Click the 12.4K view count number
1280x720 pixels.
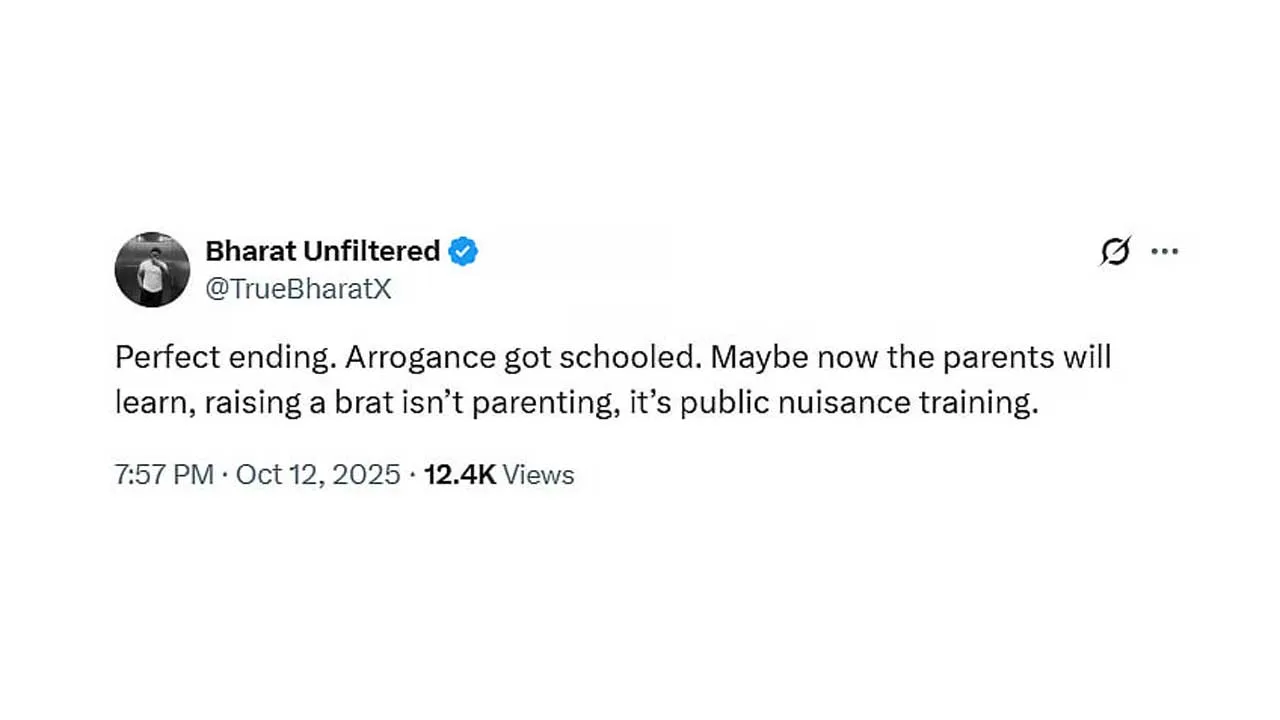pos(460,474)
